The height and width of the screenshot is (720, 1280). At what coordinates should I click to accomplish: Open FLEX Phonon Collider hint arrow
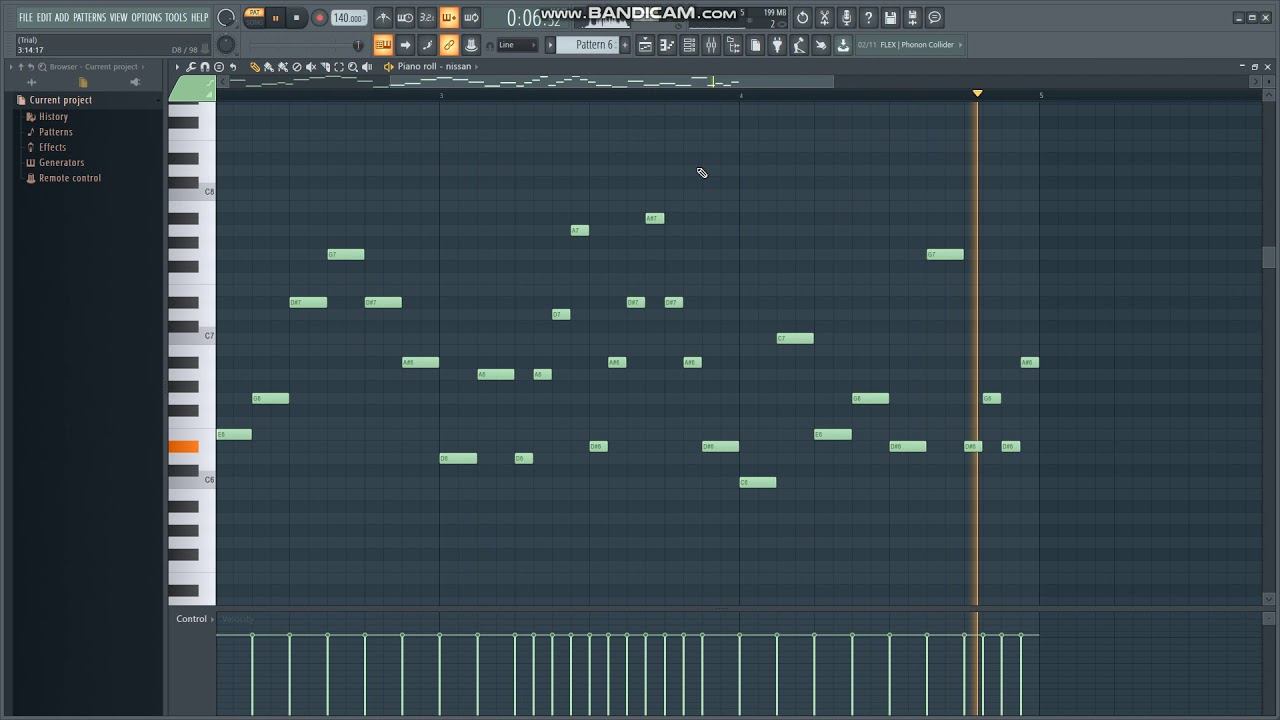coord(961,45)
